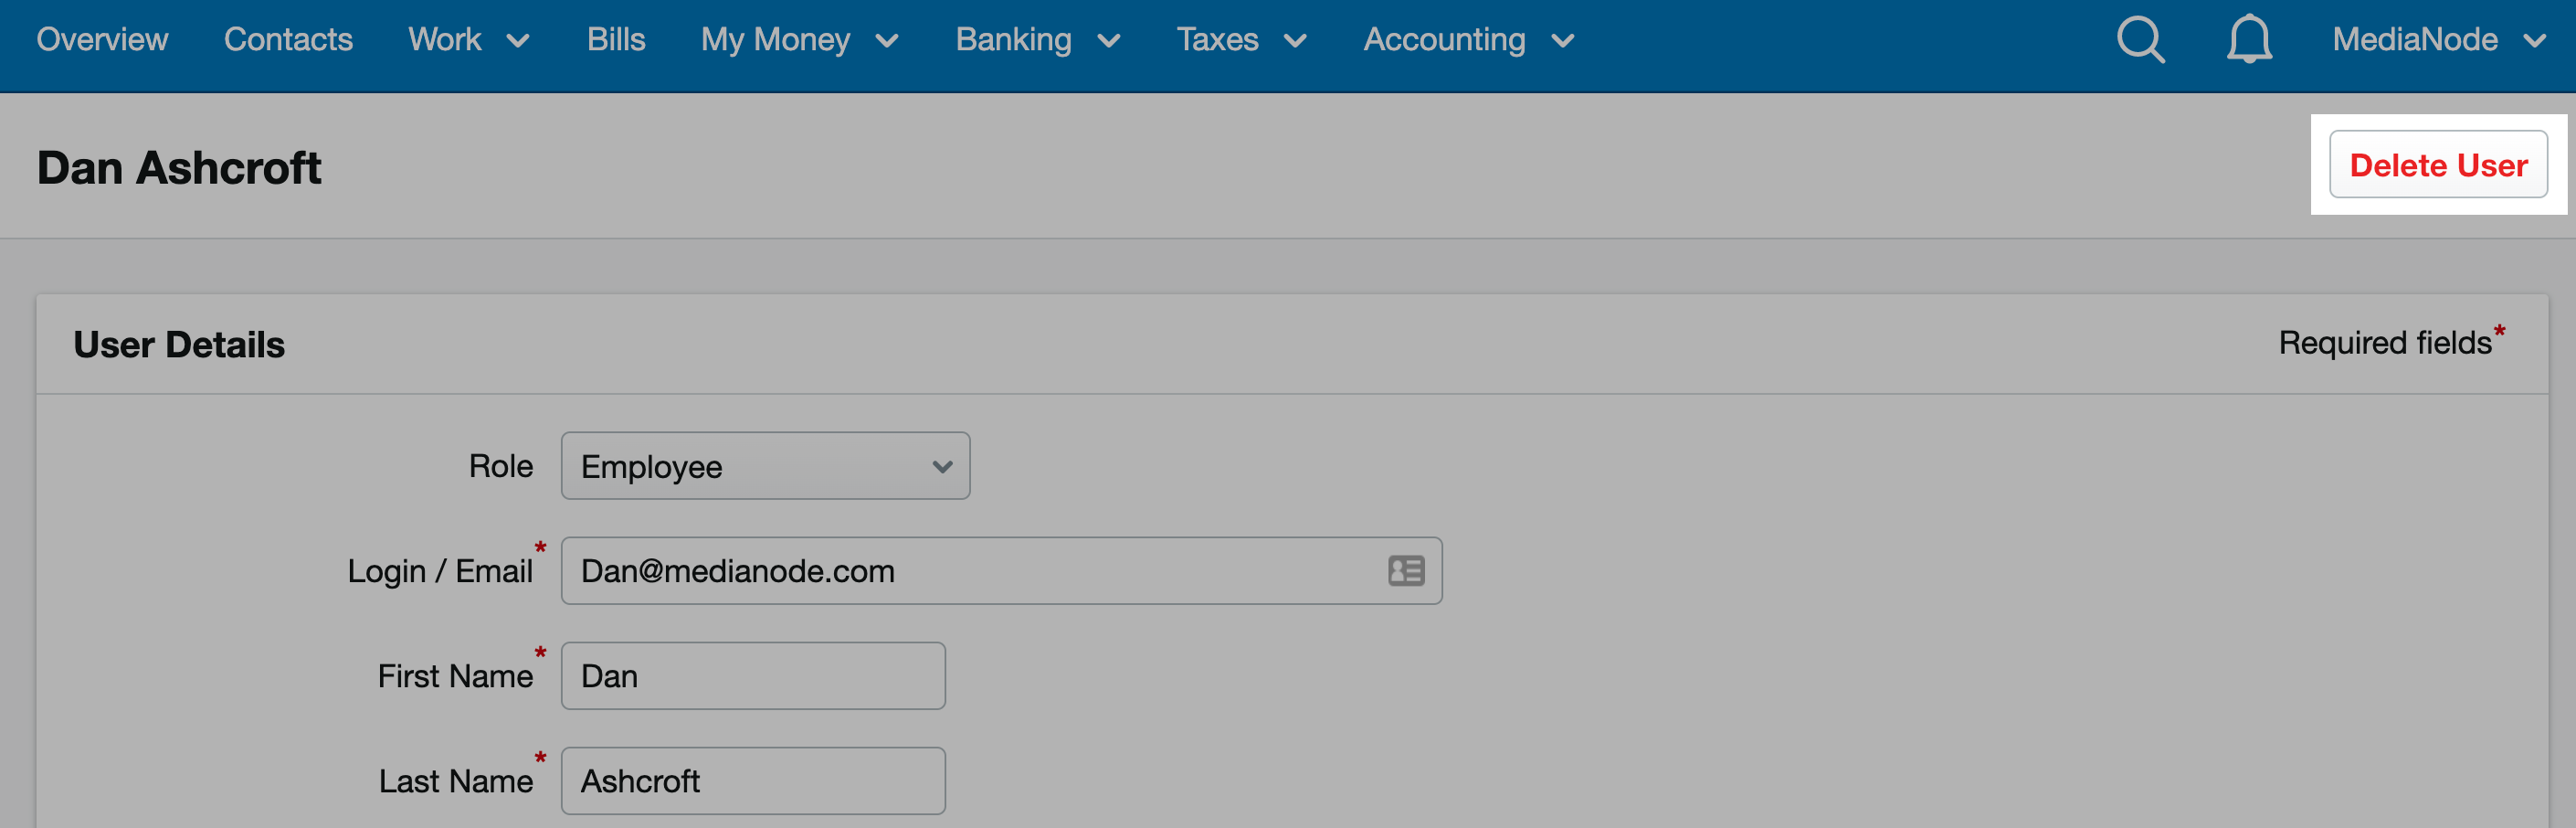Click the Delete User button
Image resolution: width=2576 pixels, height=828 pixels.
2438,164
